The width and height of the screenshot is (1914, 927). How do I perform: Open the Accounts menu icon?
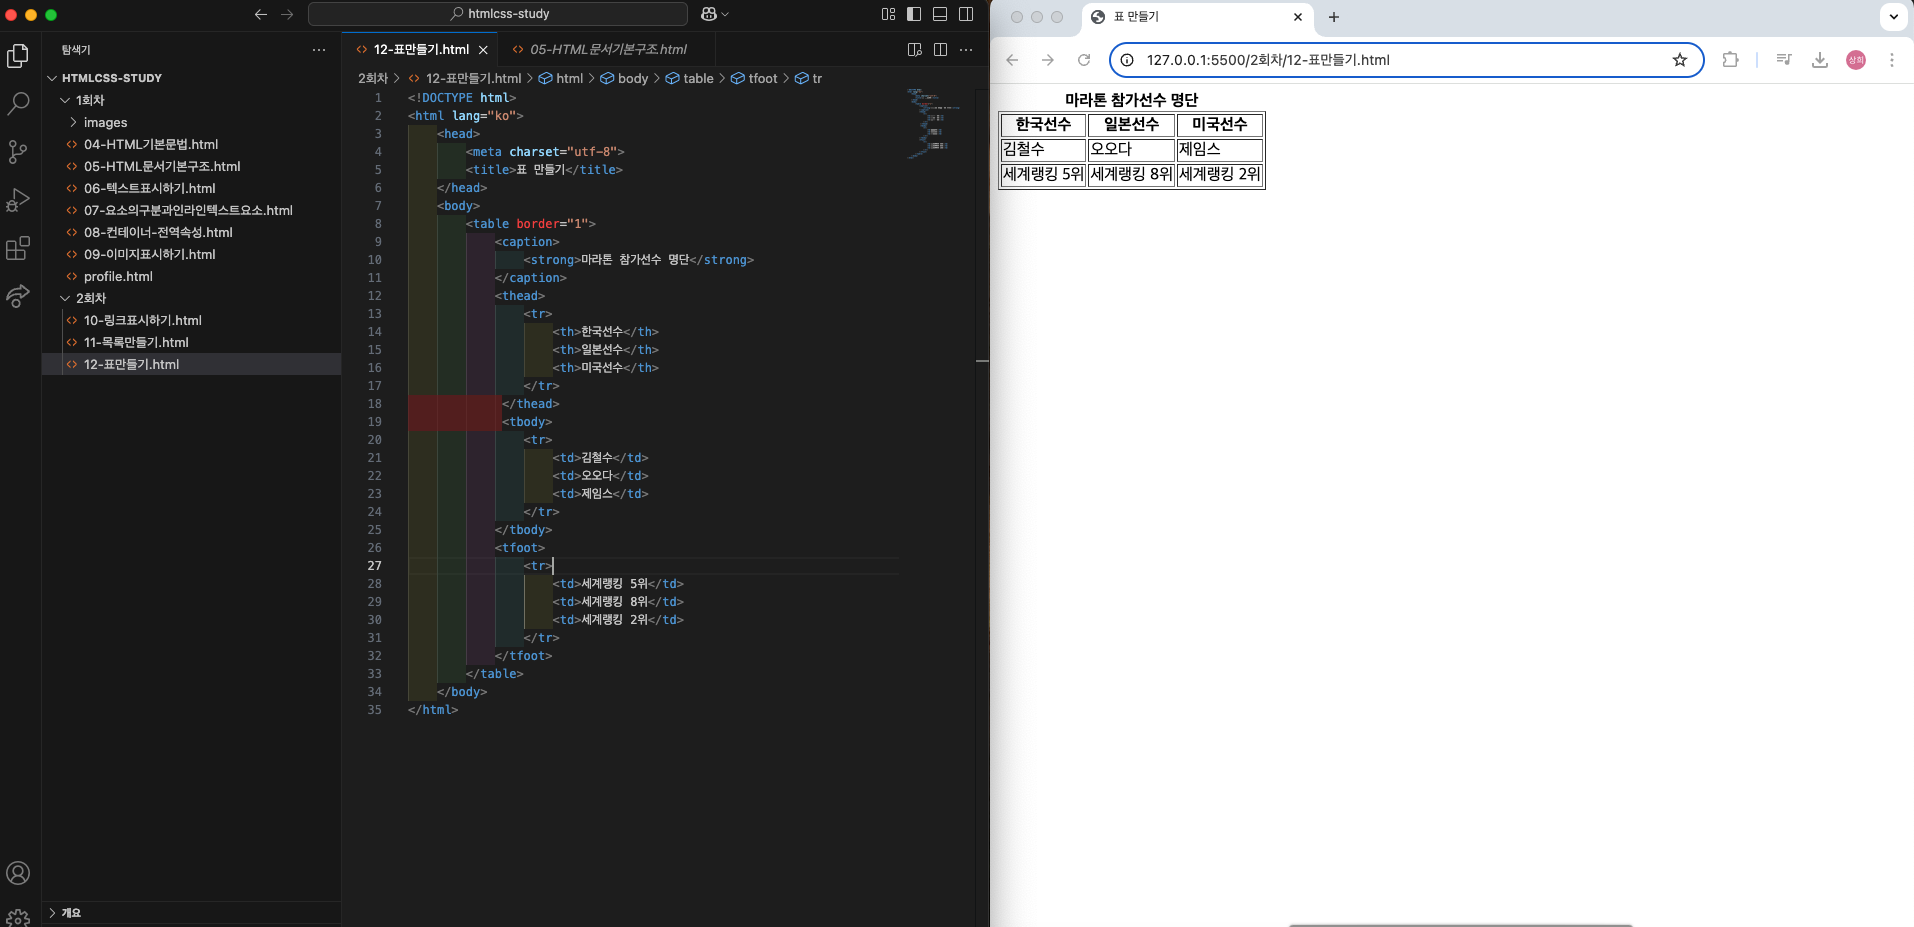coord(18,873)
